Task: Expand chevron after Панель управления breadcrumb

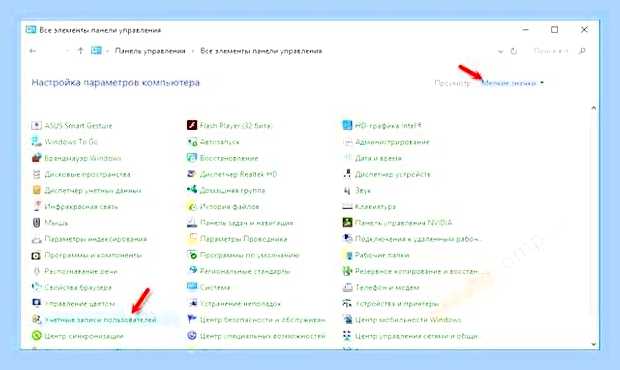Action: (x=193, y=51)
